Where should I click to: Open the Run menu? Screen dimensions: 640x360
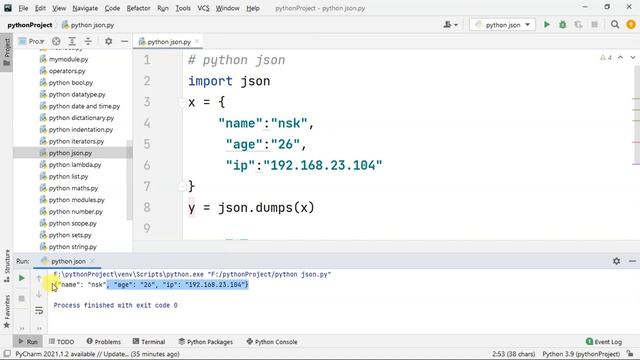coord(162,8)
